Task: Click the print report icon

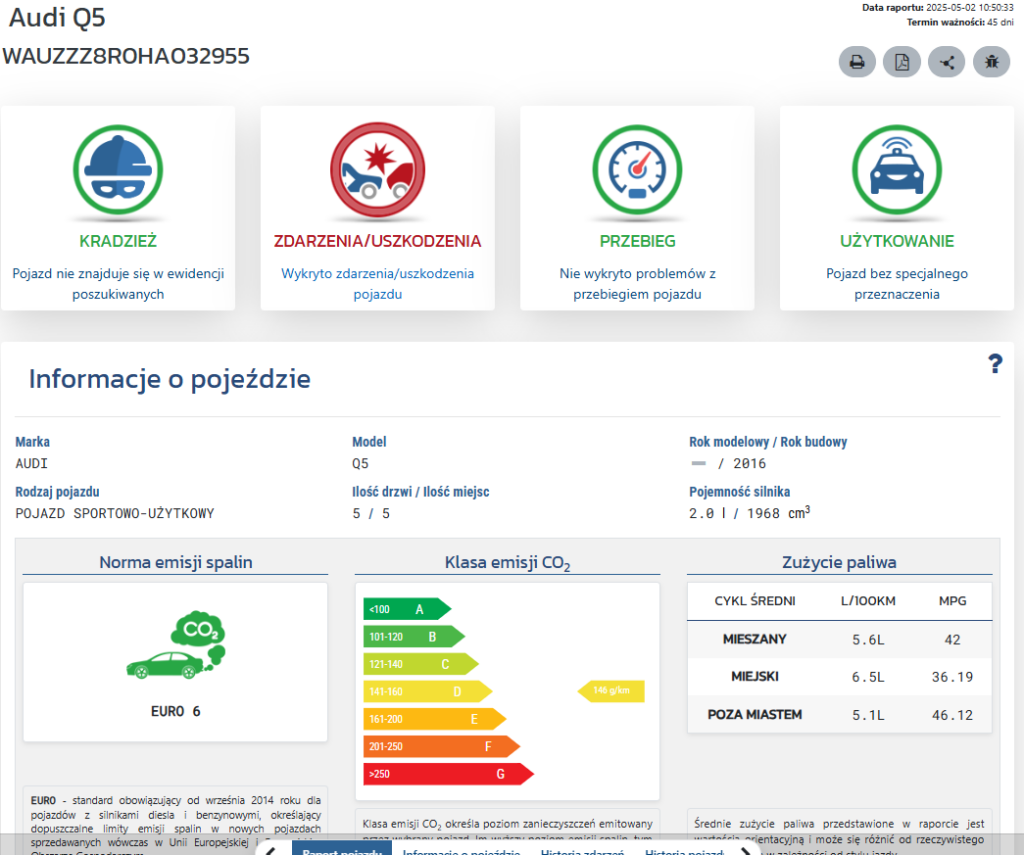Action: point(857,62)
